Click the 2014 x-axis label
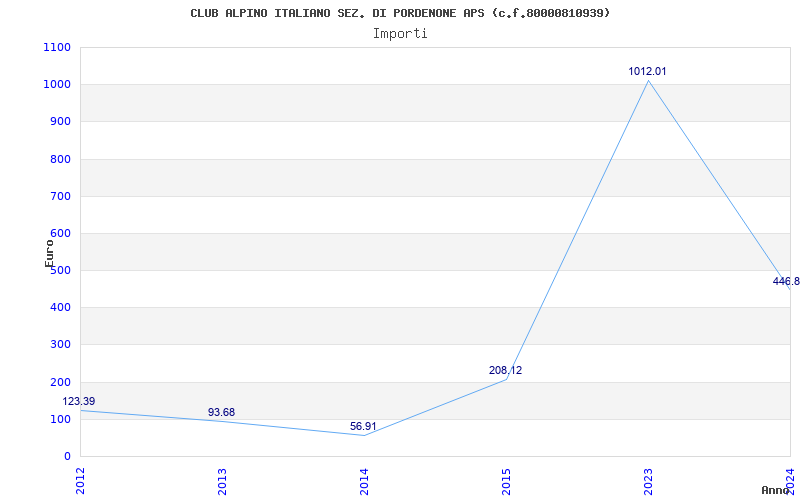Image resolution: width=800 pixels, height=500 pixels. (x=364, y=481)
